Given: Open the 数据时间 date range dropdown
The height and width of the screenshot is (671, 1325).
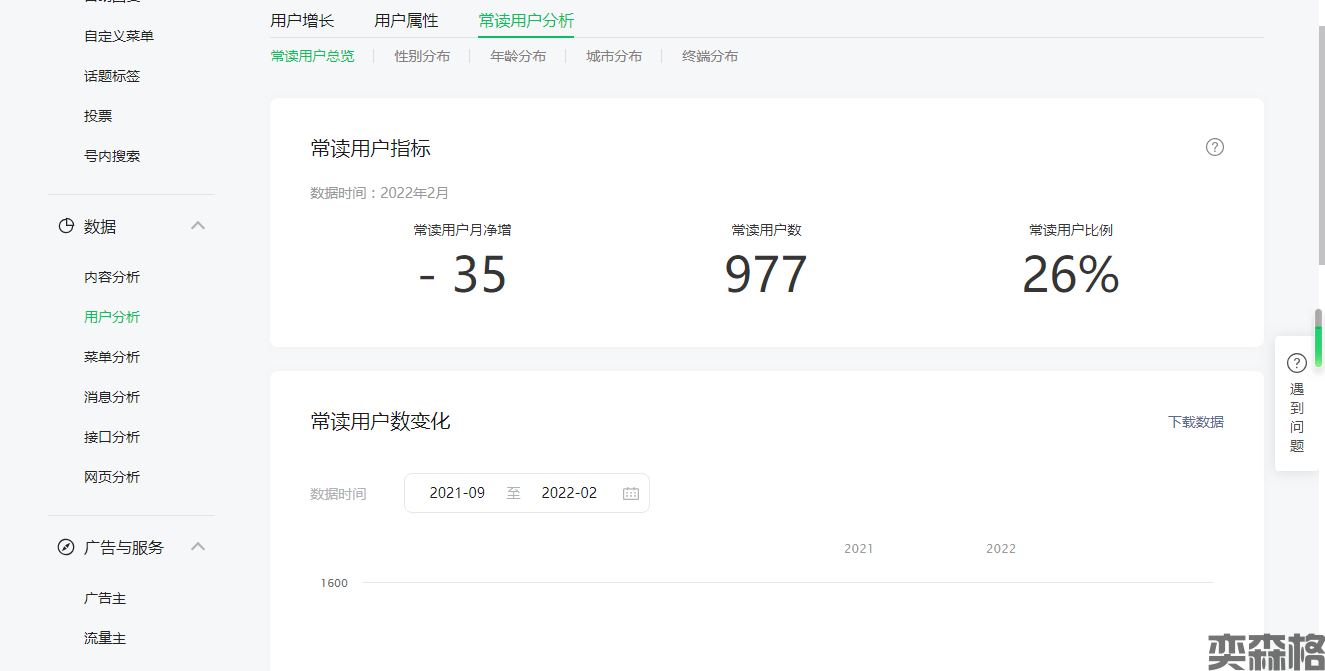Looking at the screenshot, I should [526, 493].
